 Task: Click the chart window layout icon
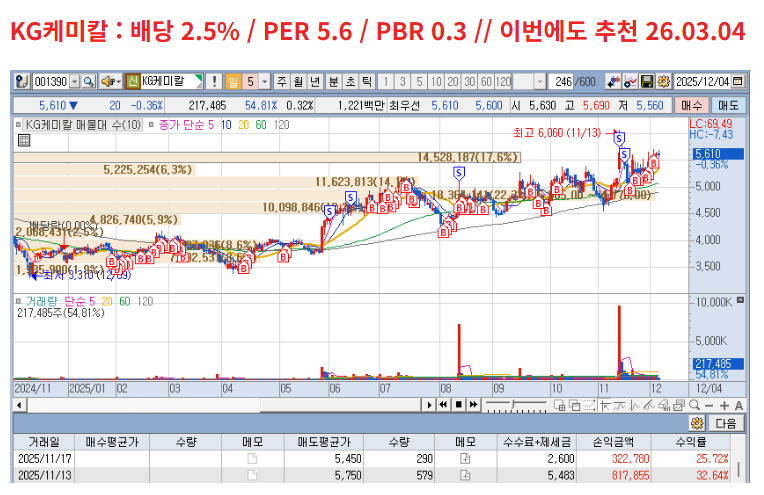point(679,405)
